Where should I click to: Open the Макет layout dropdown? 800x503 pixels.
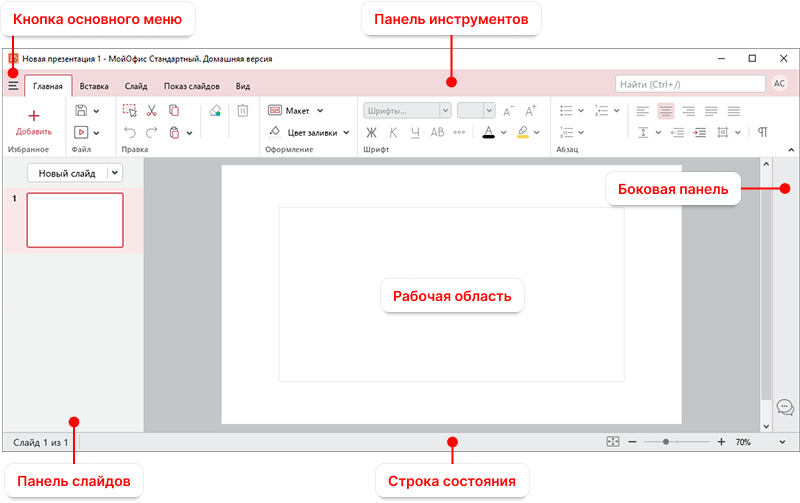pos(297,111)
